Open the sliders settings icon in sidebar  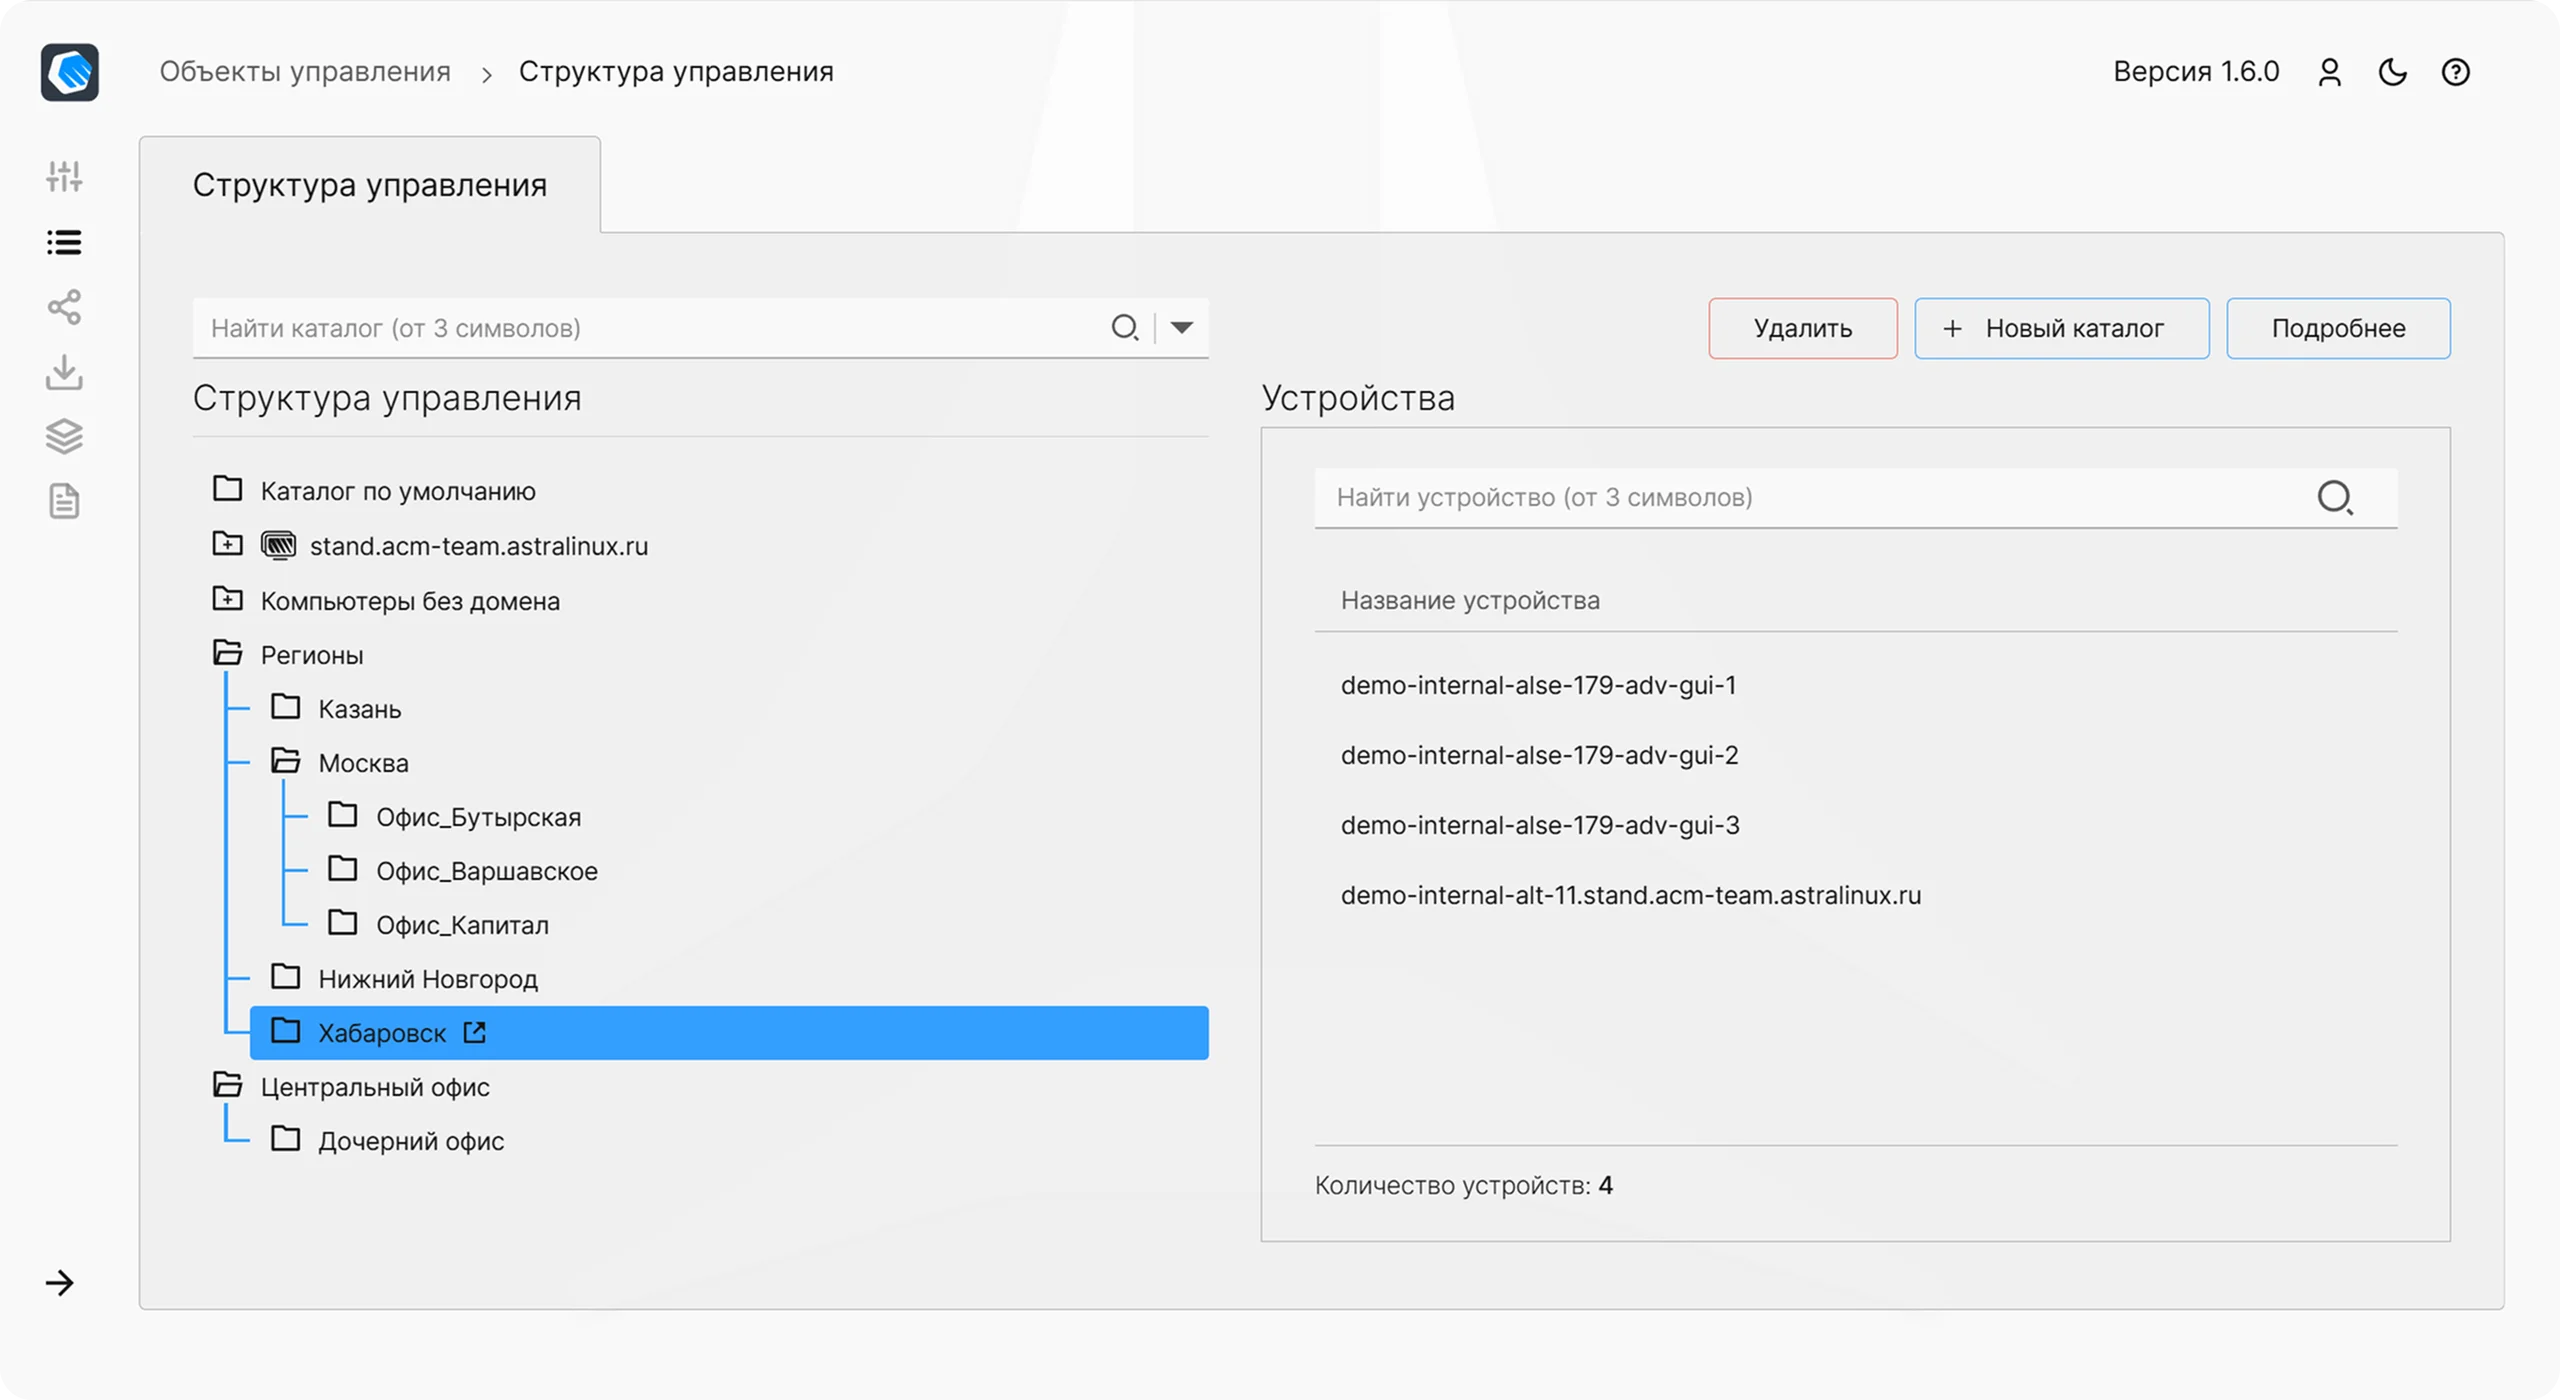pos(64,177)
